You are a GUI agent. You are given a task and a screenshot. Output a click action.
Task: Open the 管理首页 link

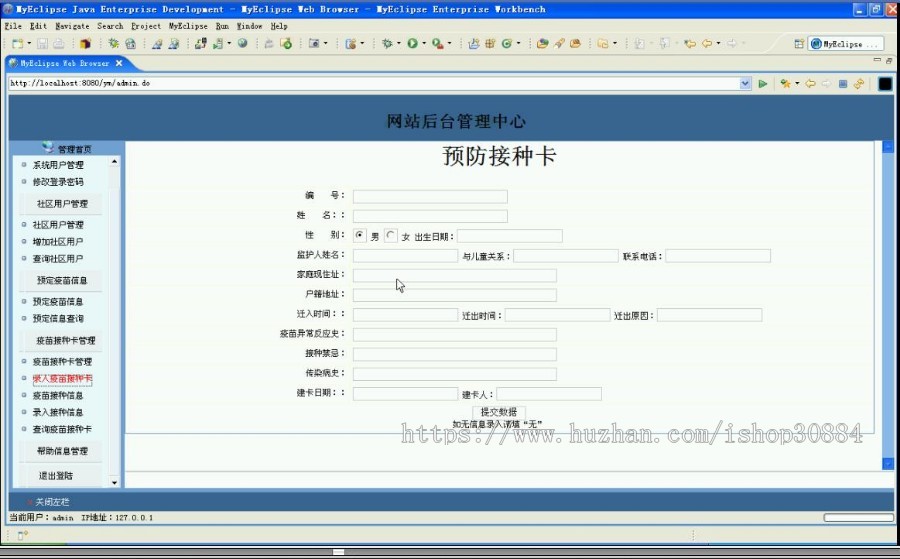pos(74,149)
